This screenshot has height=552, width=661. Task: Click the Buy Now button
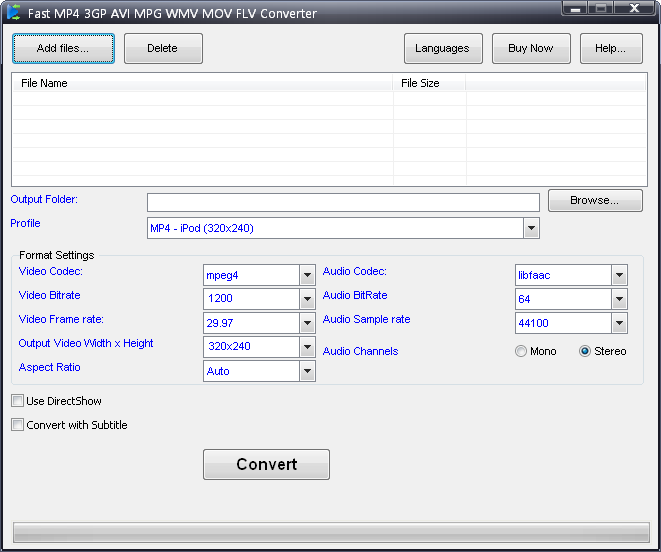[x=531, y=48]
